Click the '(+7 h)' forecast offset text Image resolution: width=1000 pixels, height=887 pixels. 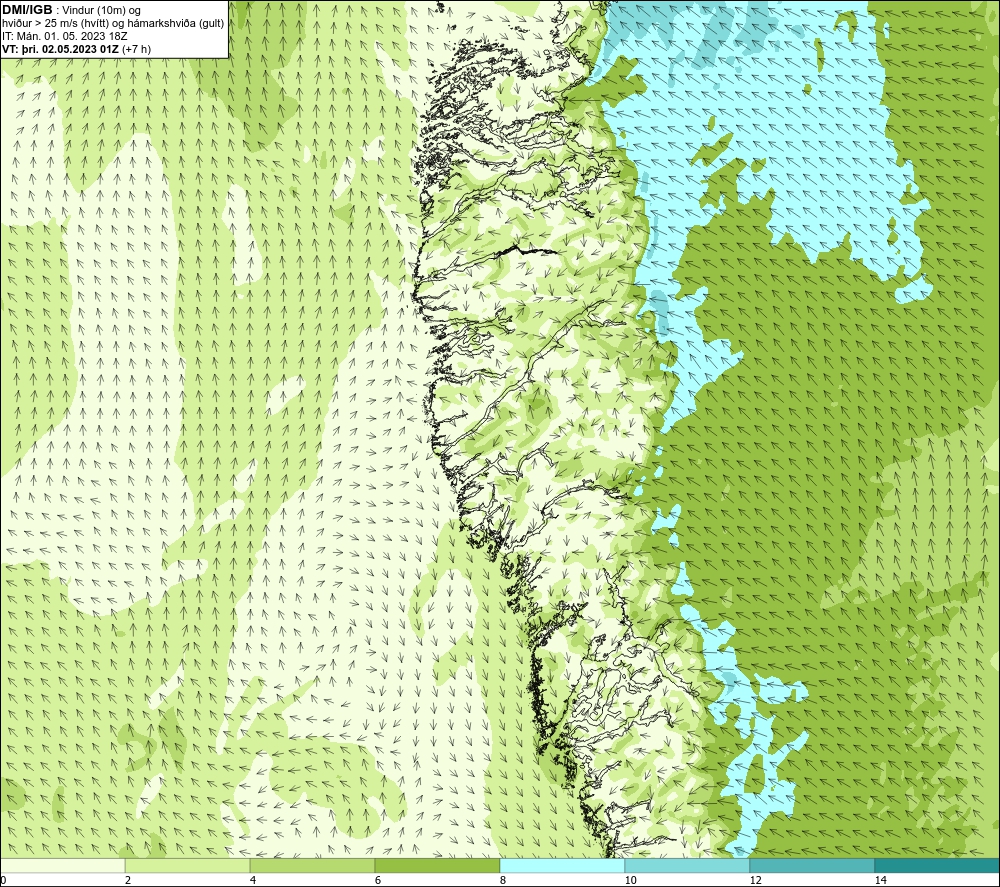tap(136, 48)
